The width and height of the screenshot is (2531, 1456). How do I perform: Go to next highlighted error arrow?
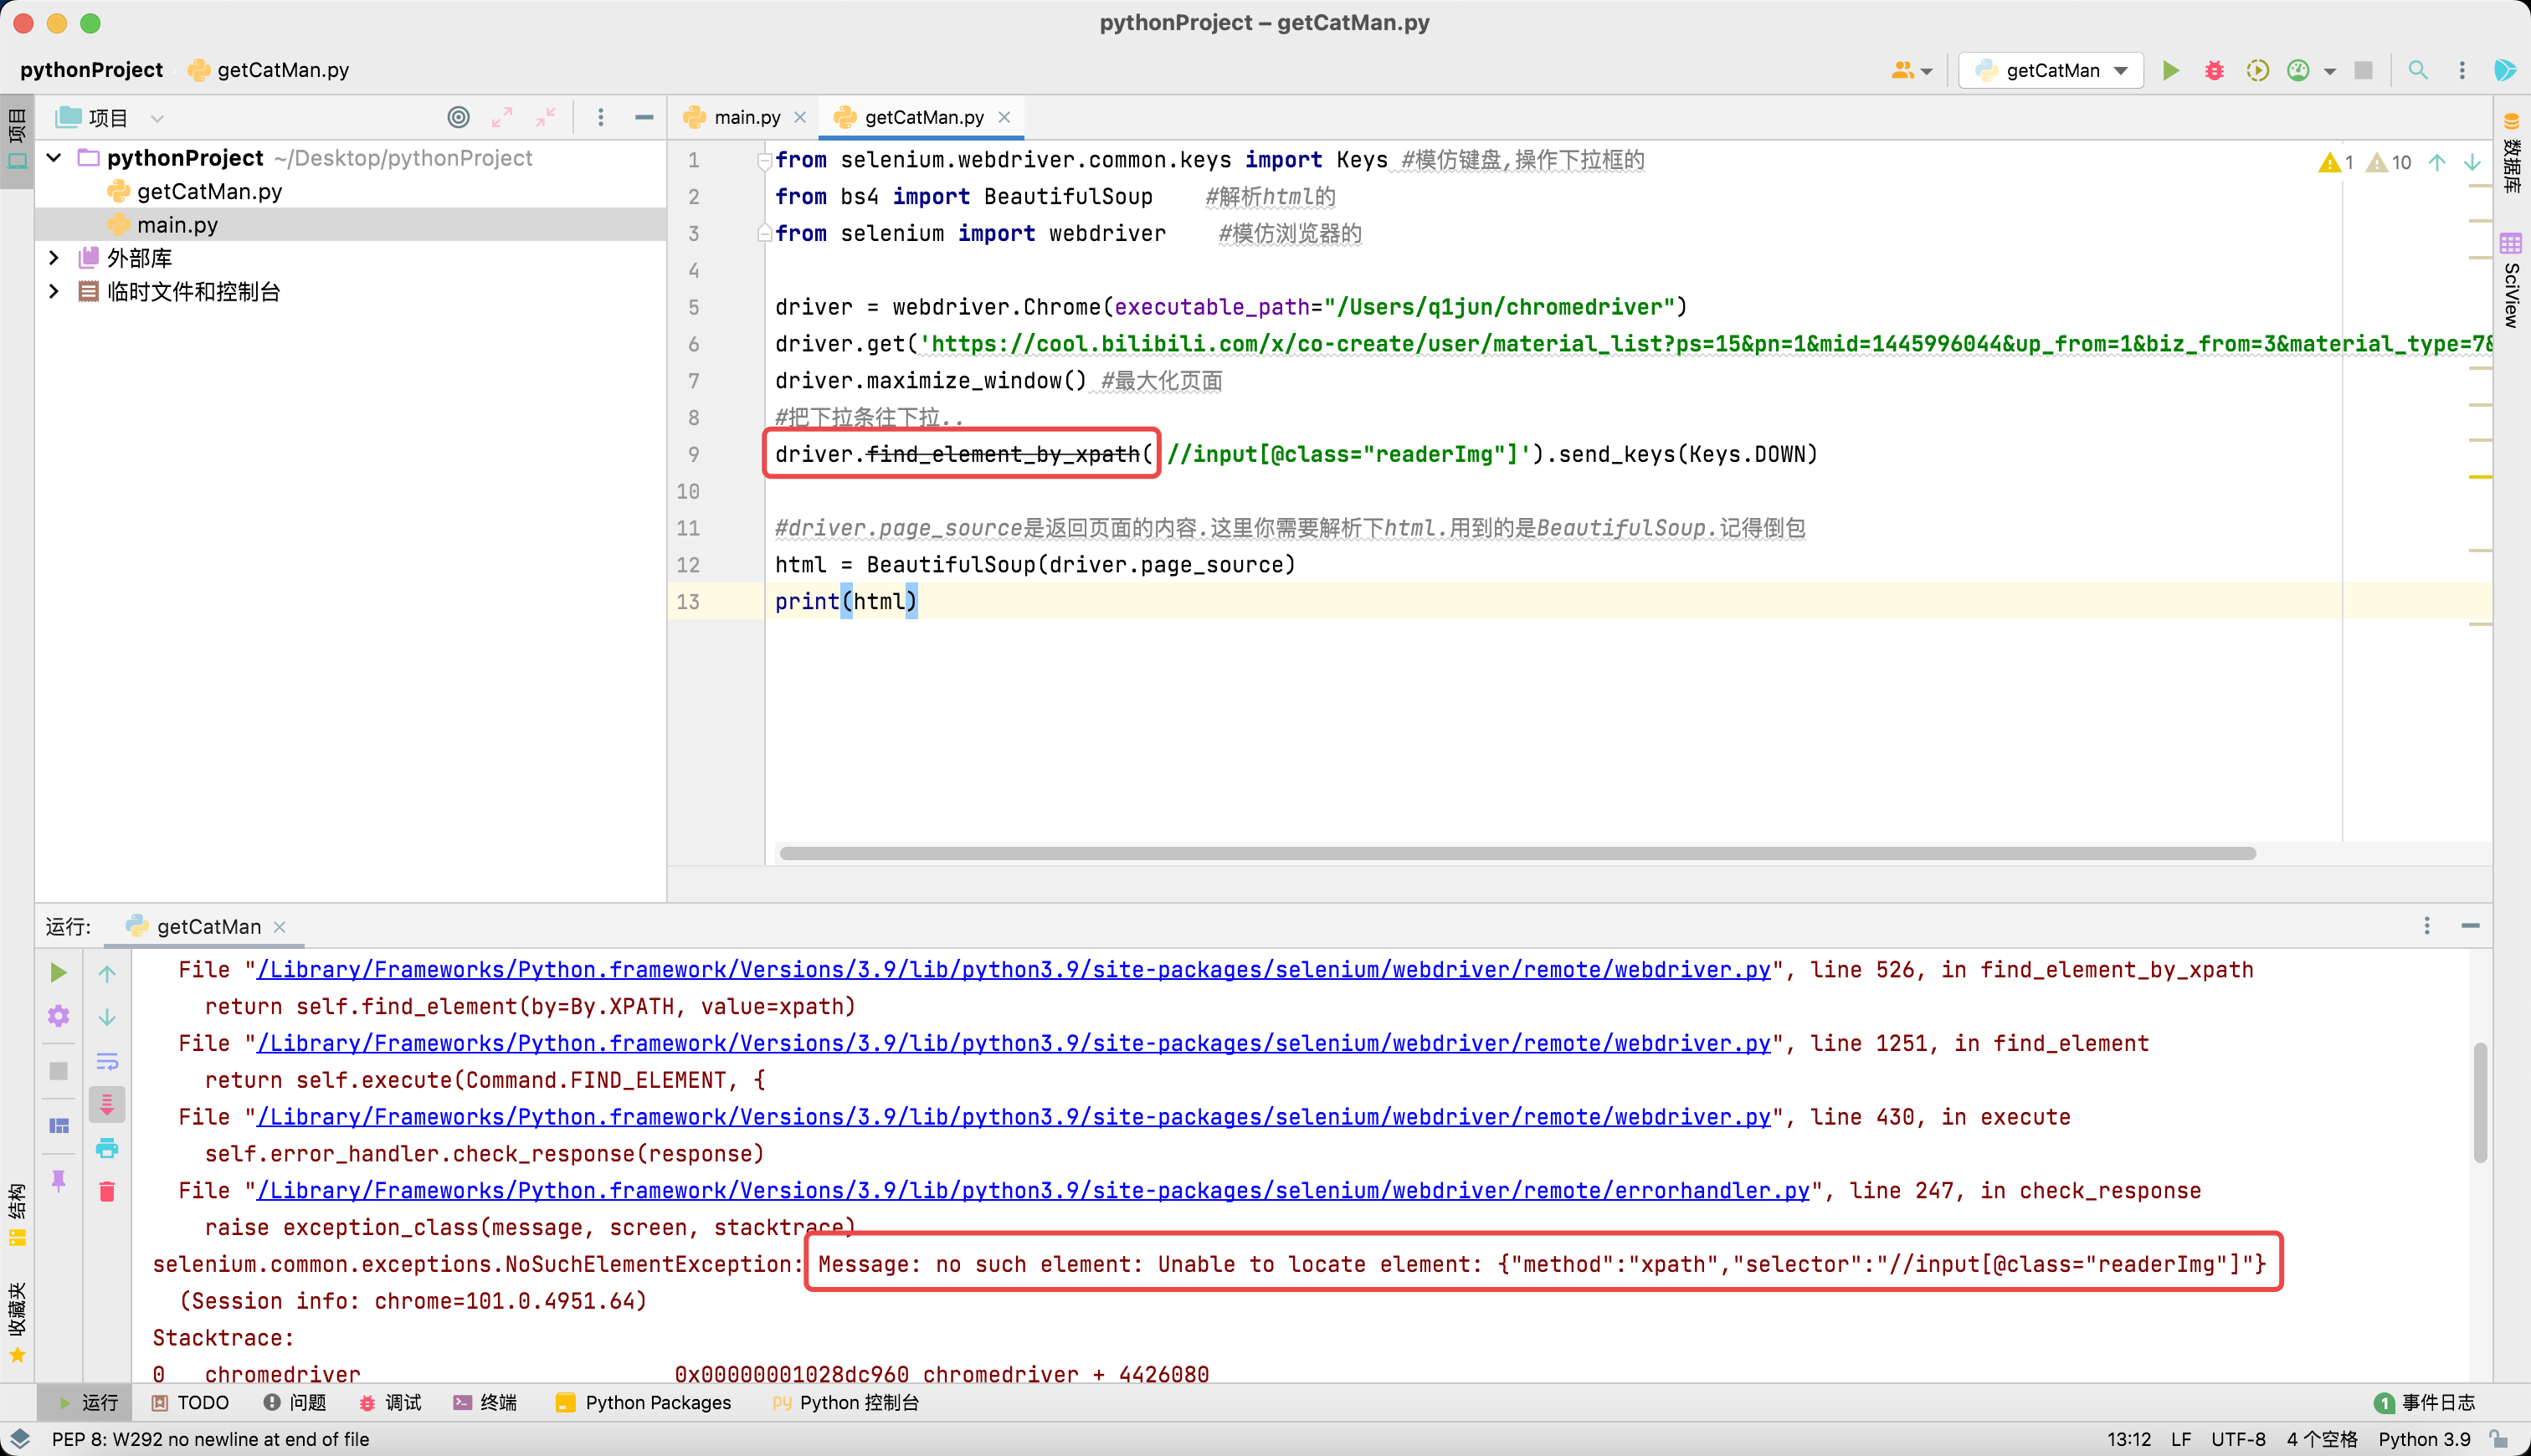click(x=2472, y=162)
